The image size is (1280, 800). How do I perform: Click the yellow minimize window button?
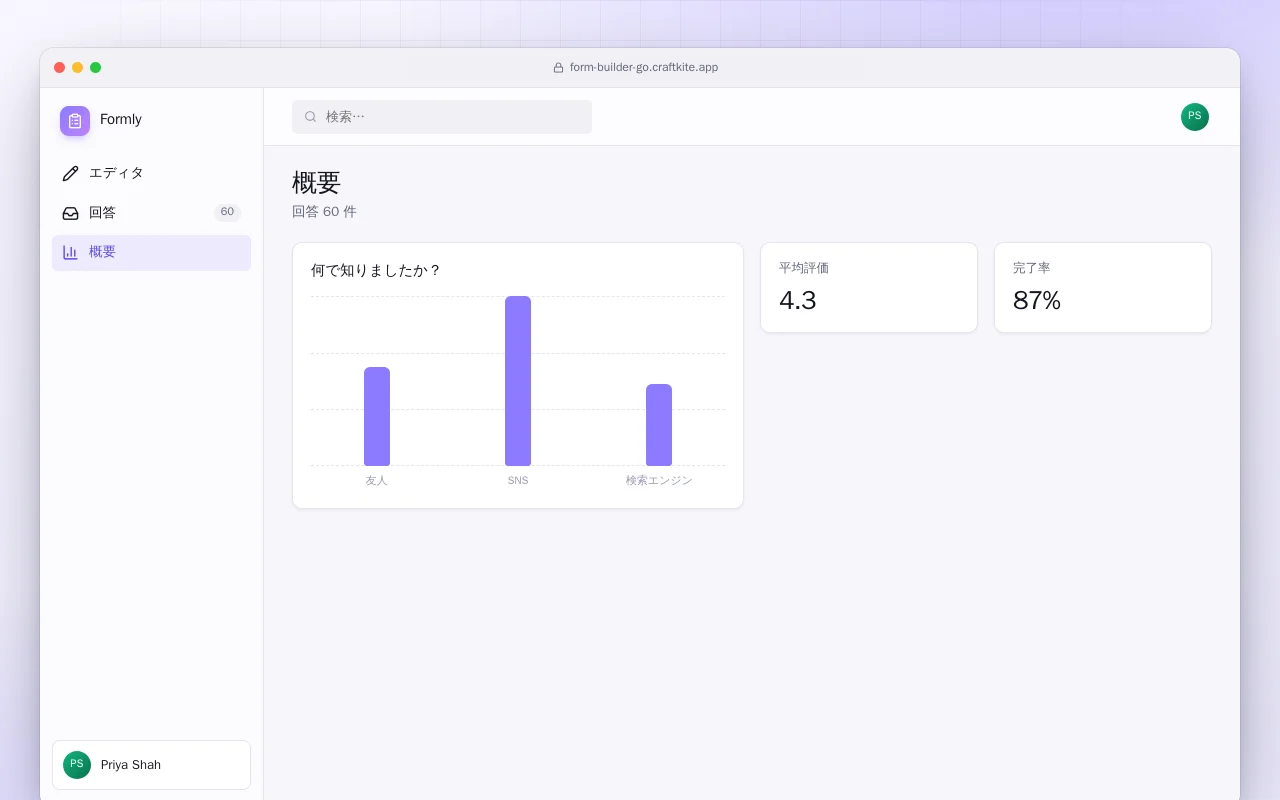(x=78, y=68)
